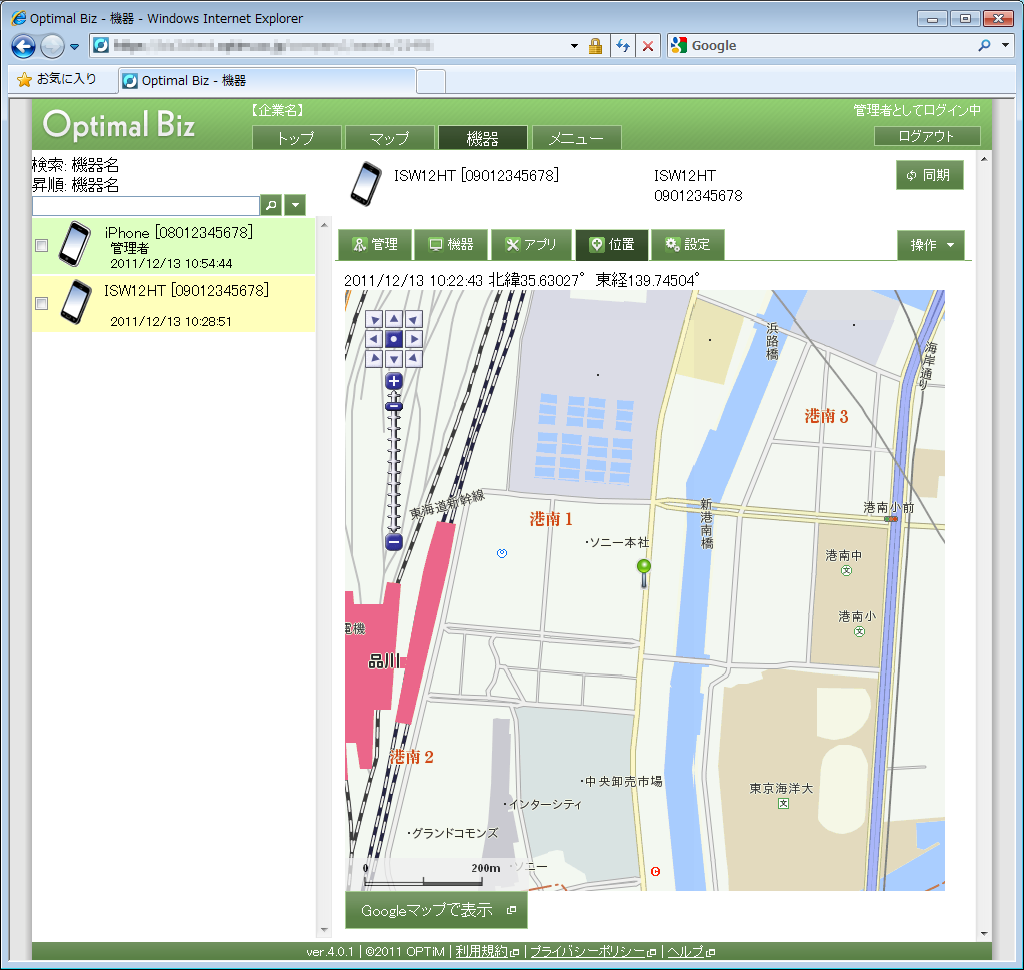1024x970 pixels.
Task: Click the ISW12HT device thumbnail in the list
Action: (76, 302)
